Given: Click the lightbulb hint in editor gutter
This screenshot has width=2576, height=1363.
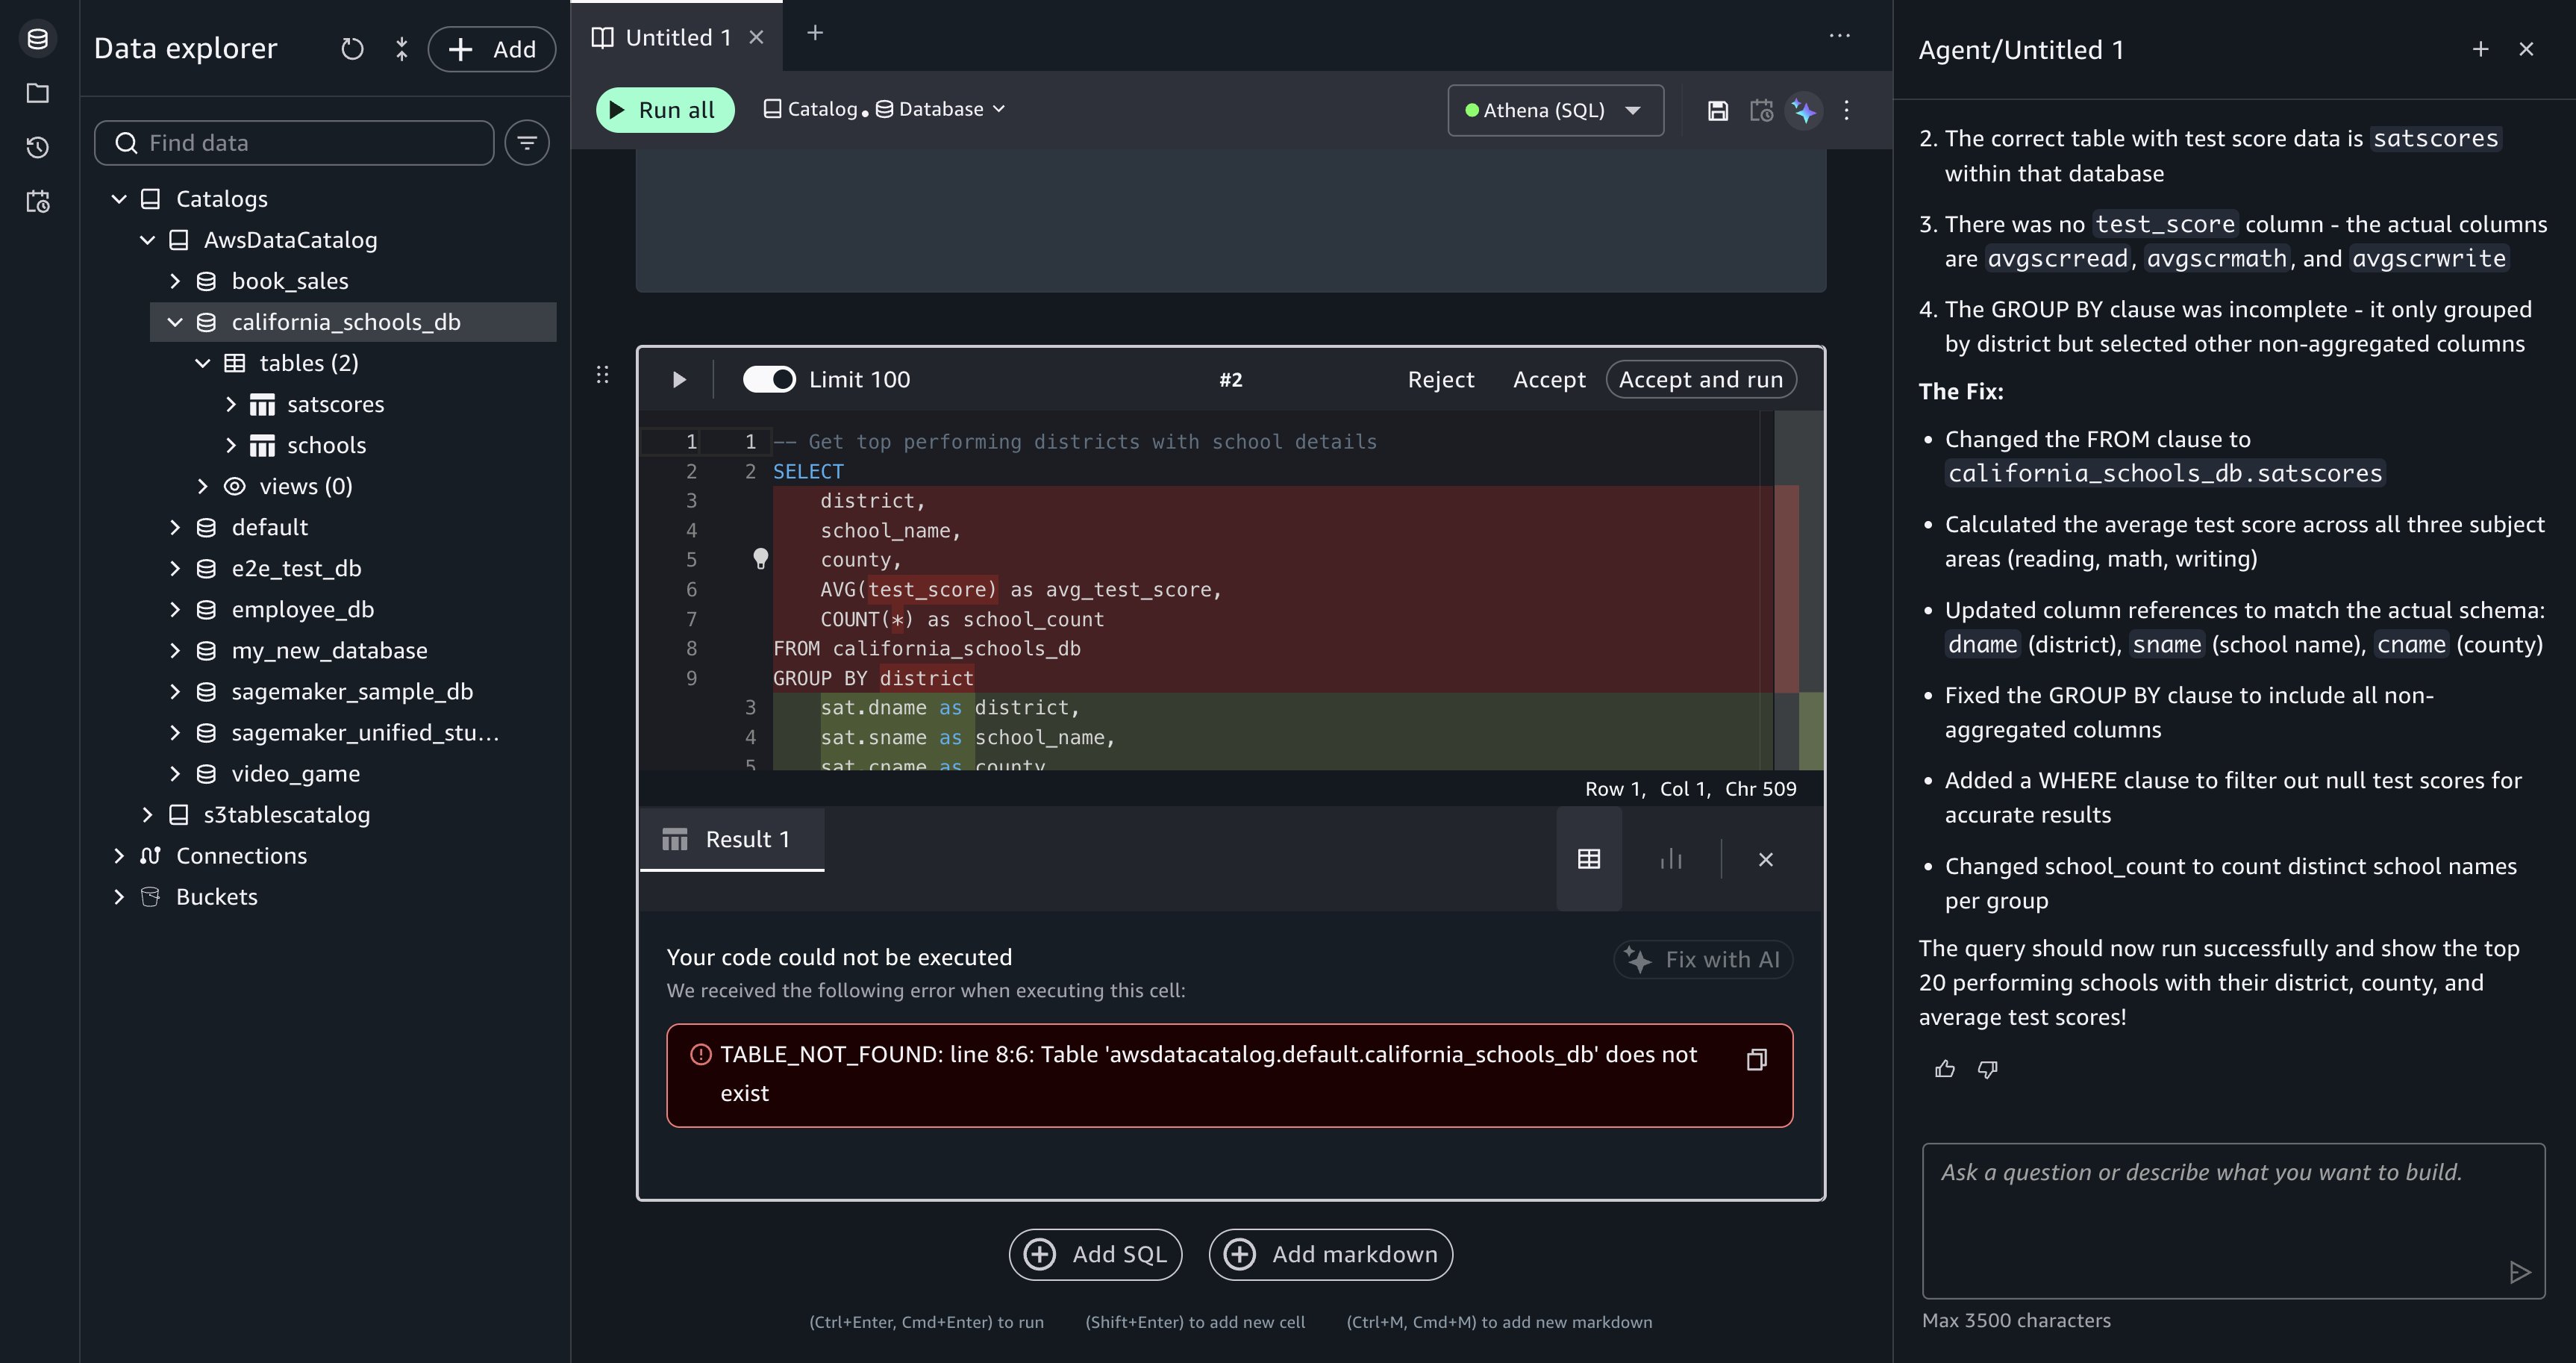Looking at the screenshot, I should coord(760,558).
